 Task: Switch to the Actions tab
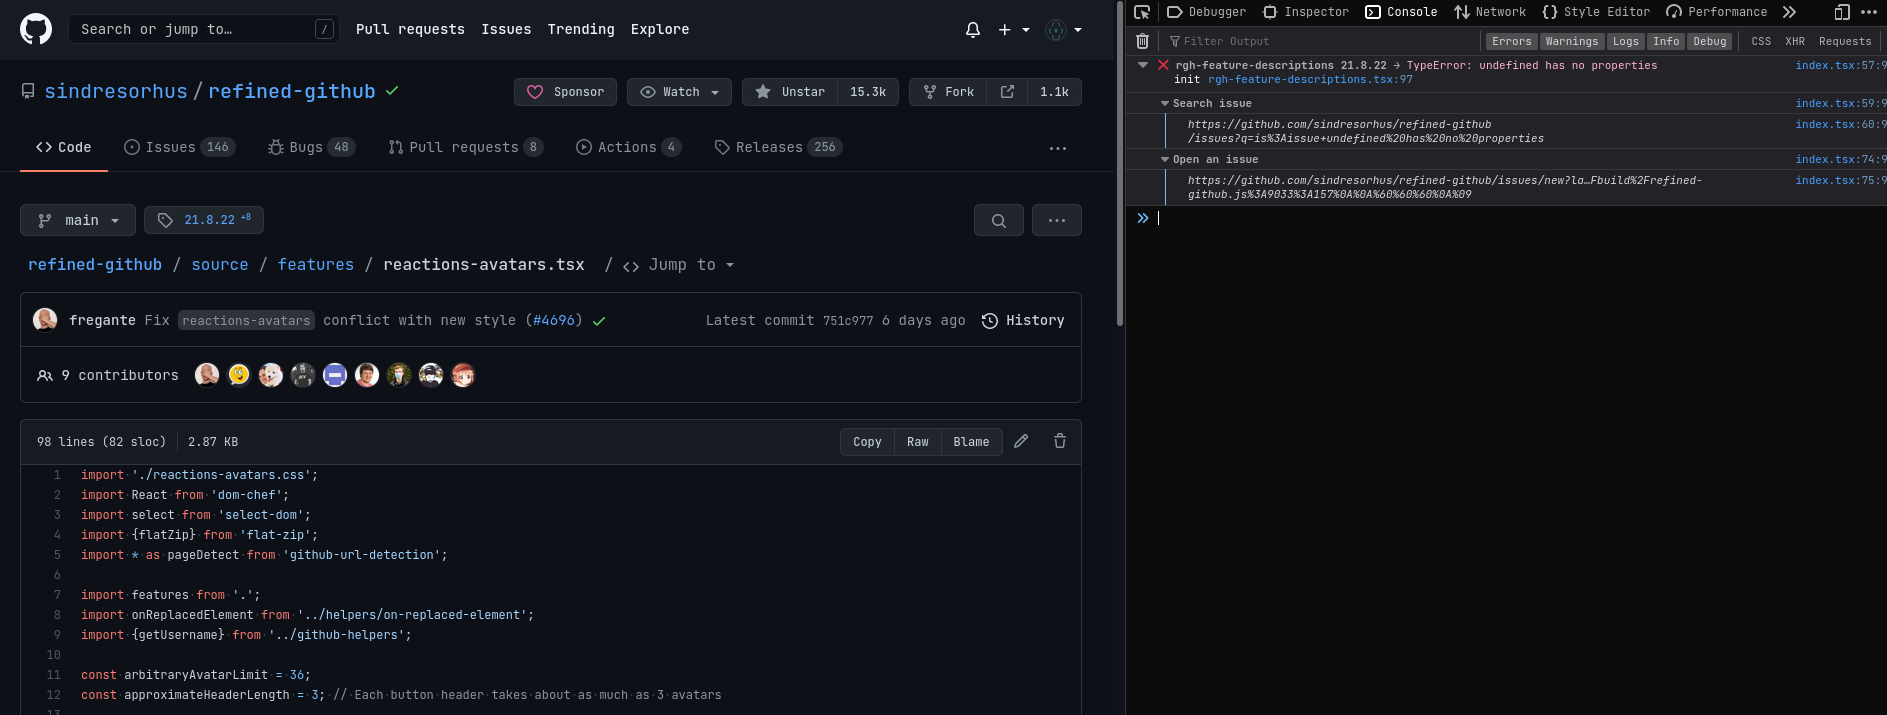(x=629, y=147)
